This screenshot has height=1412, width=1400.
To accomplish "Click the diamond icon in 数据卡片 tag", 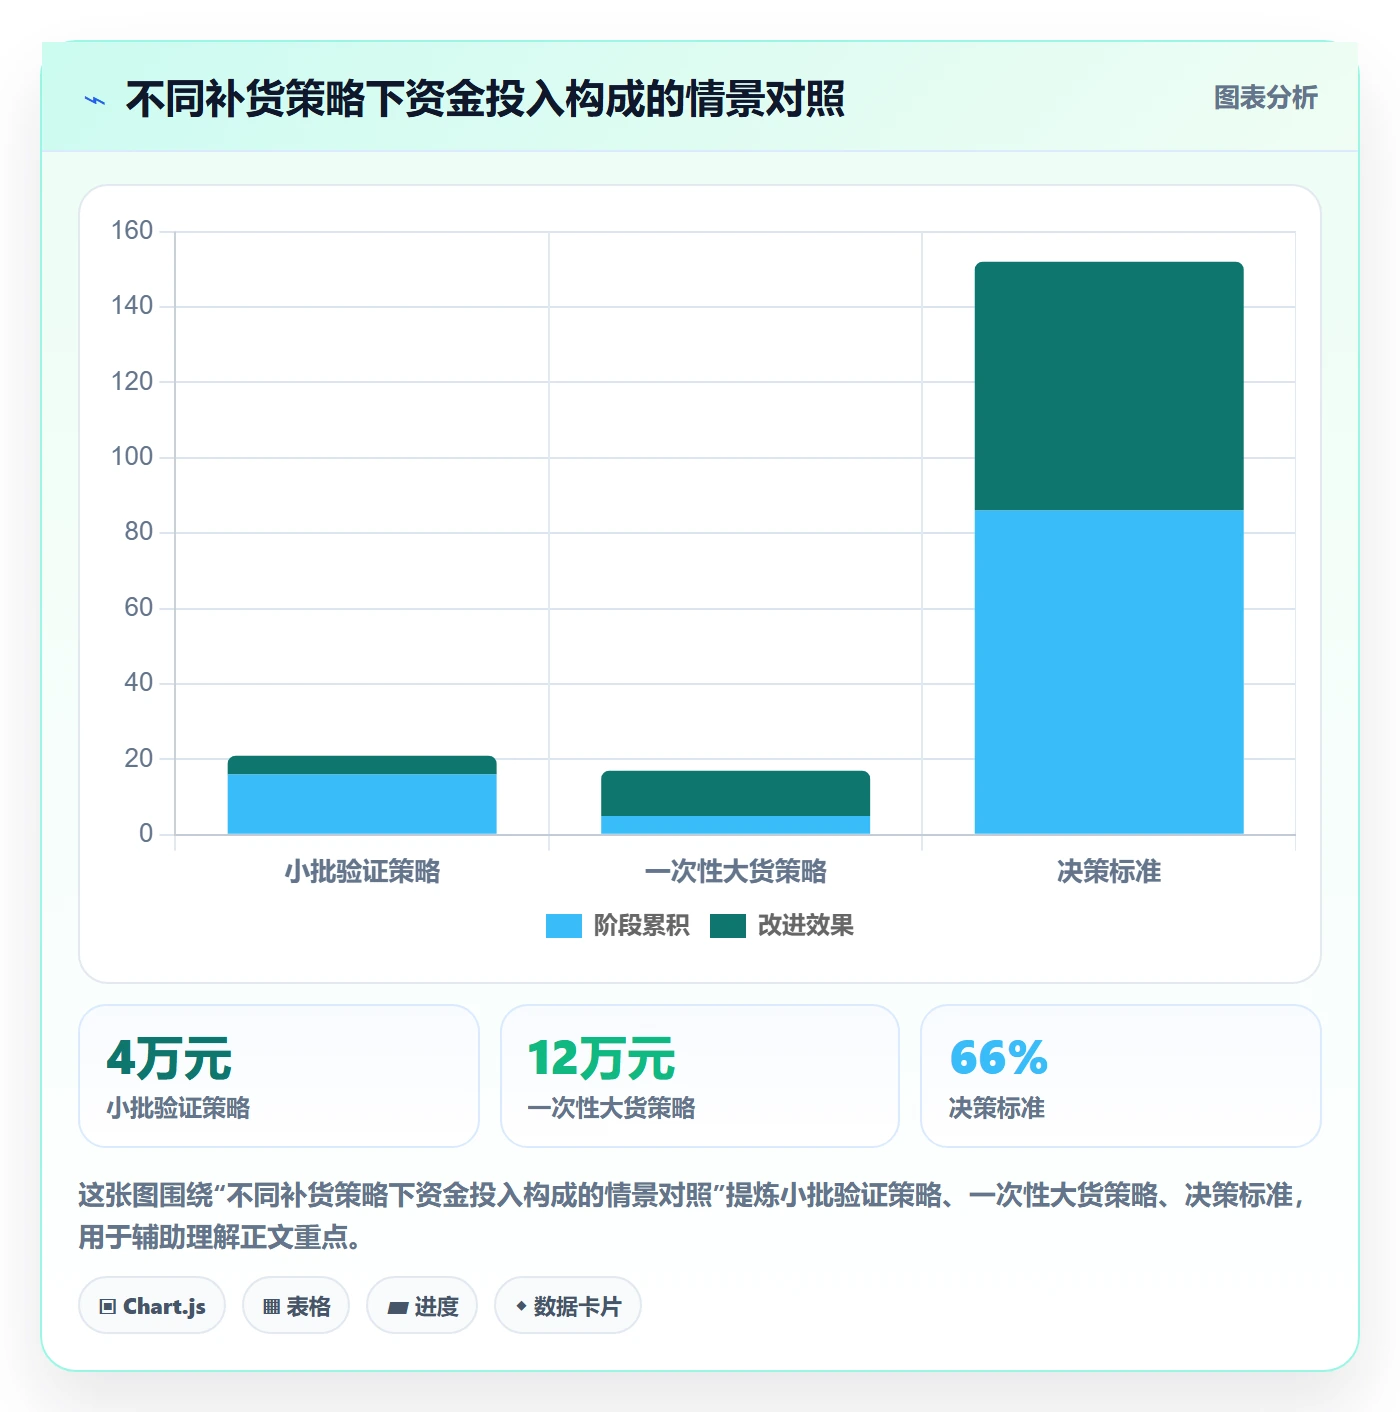I will click(x=521, y=1305).
